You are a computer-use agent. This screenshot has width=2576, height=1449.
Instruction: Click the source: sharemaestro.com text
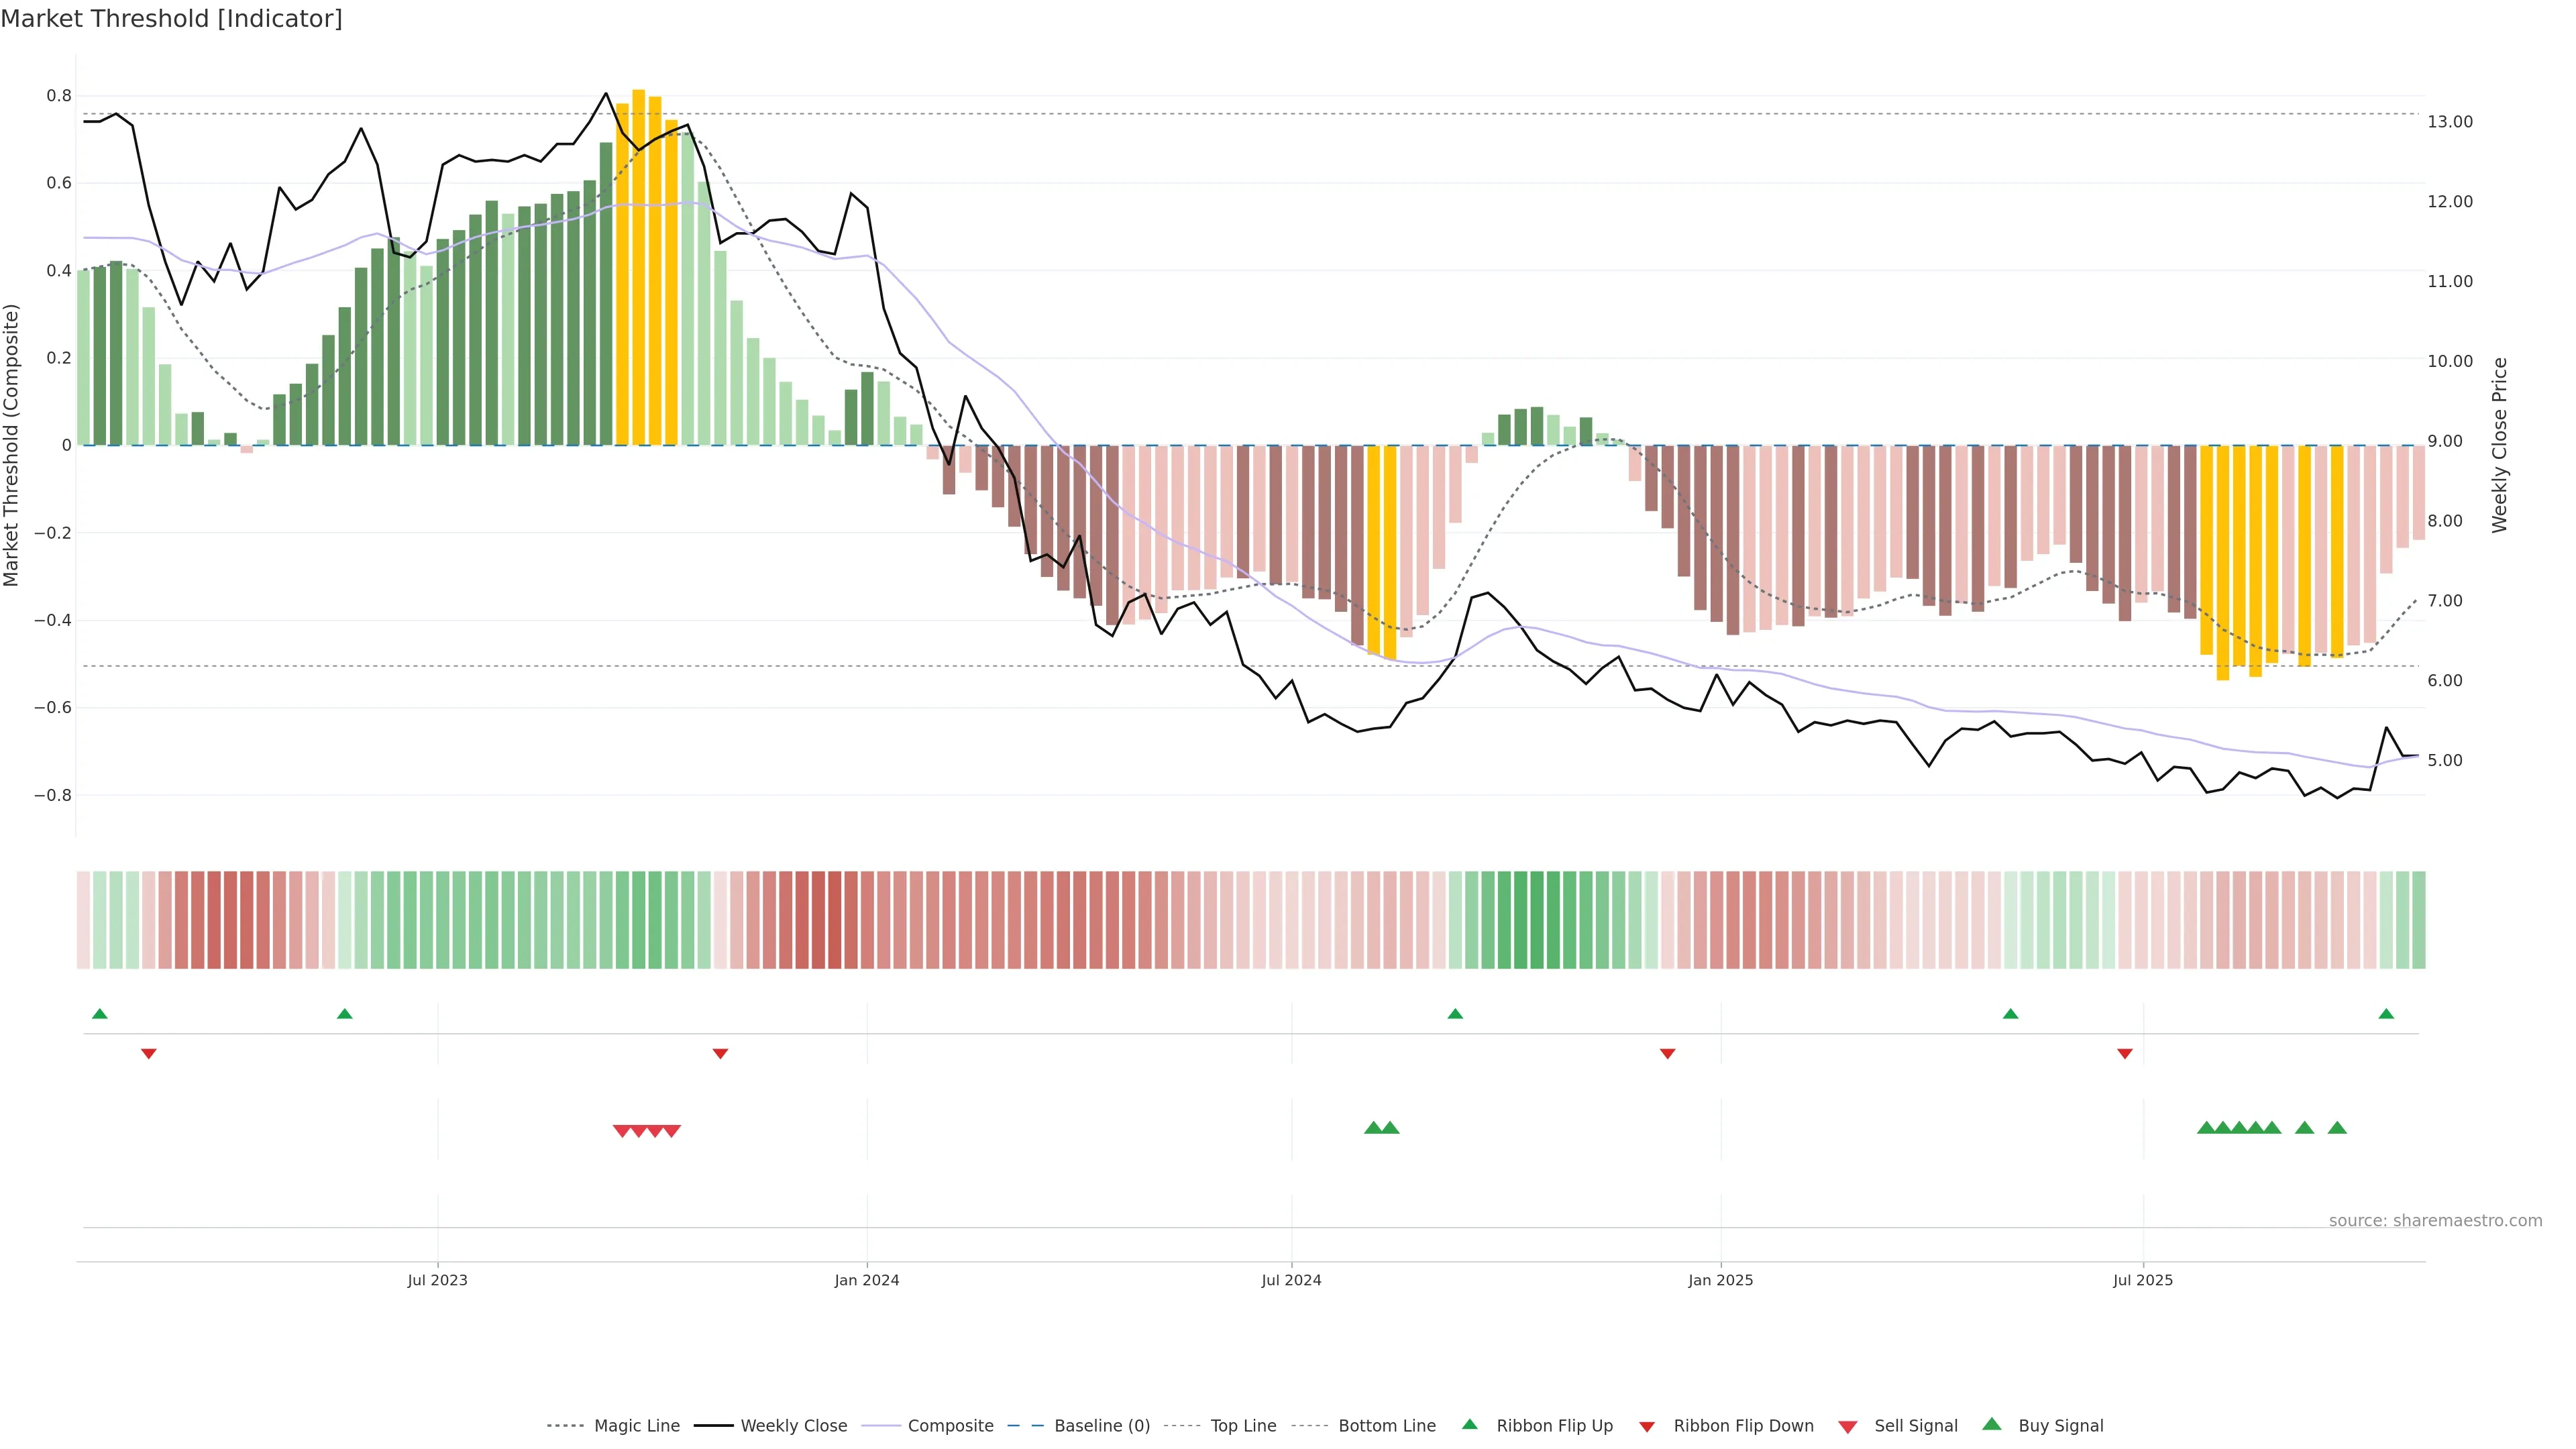(2435, 1221)
